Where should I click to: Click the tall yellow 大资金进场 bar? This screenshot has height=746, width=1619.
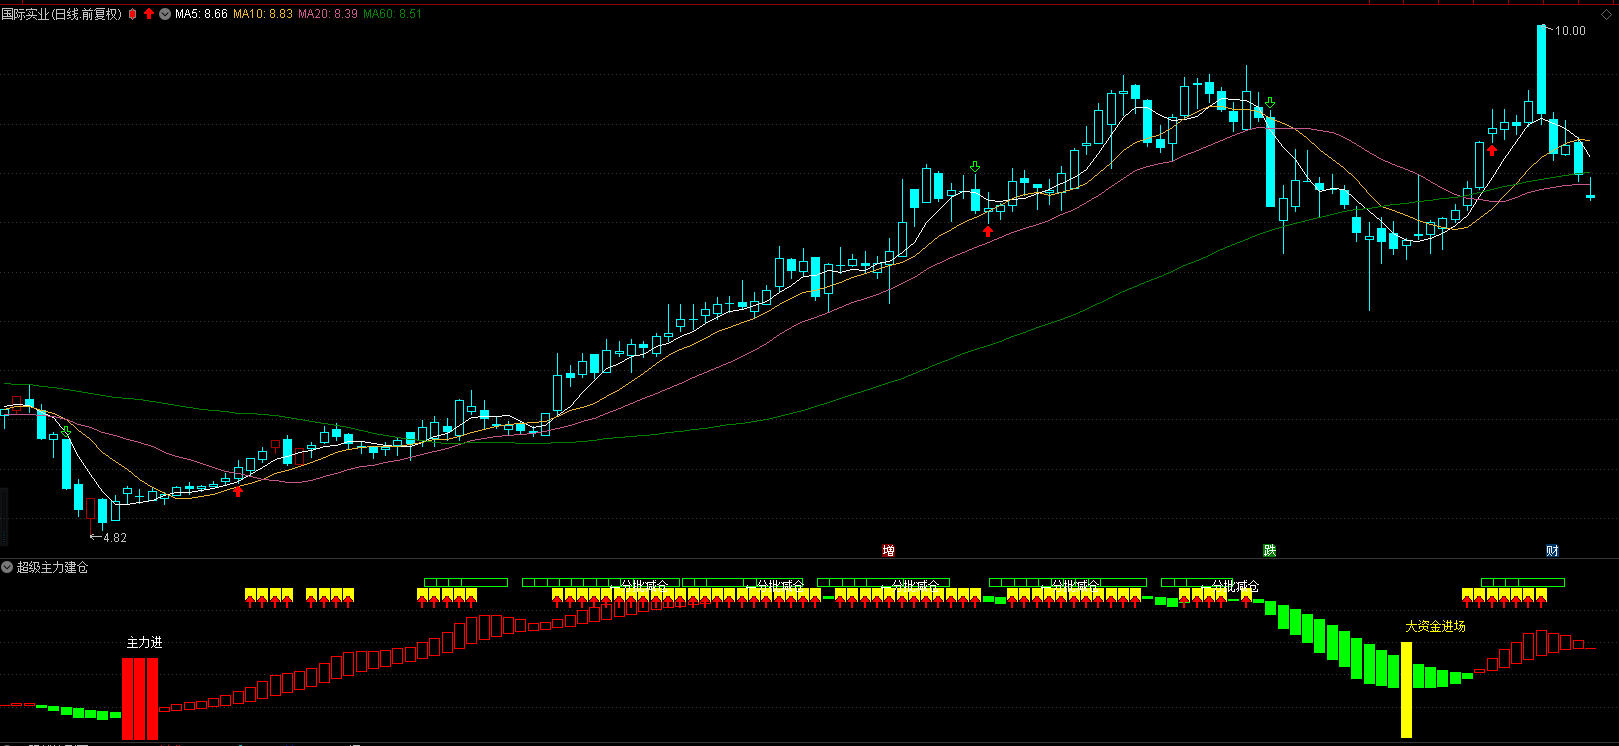[x=1406, y=690]
